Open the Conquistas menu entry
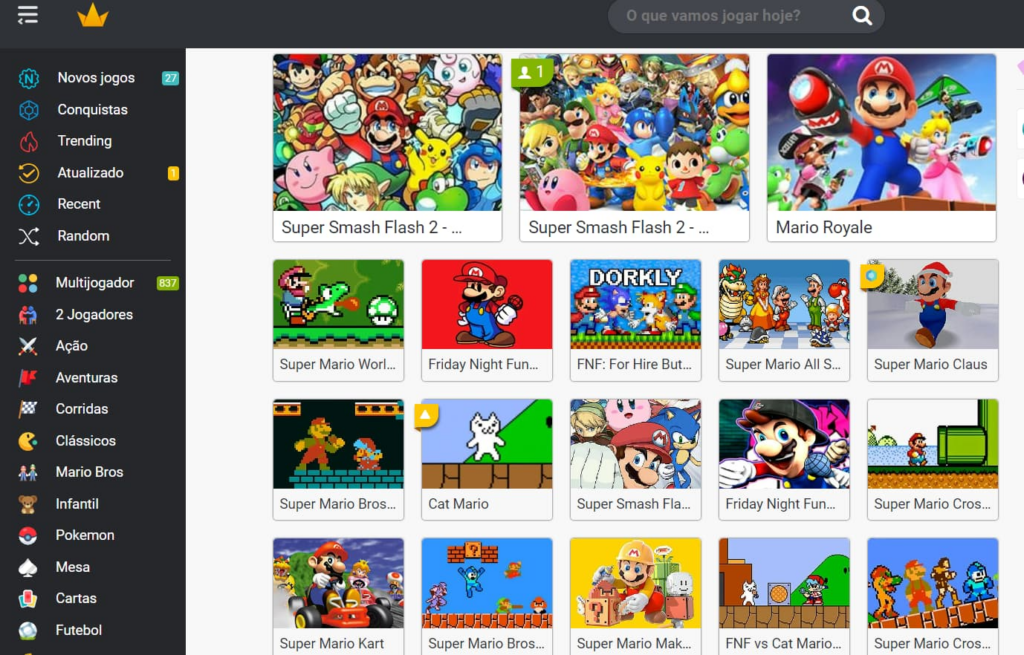Image resolution: width=1024 pixels, height=655 pixels. [x=93, y=110]
